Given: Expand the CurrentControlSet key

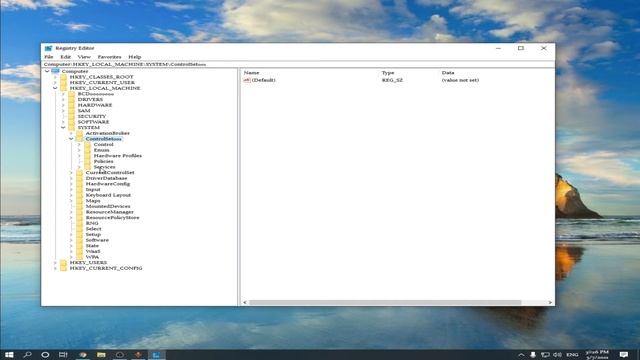Looking at the screenshot, I should [x=71, y=173].
